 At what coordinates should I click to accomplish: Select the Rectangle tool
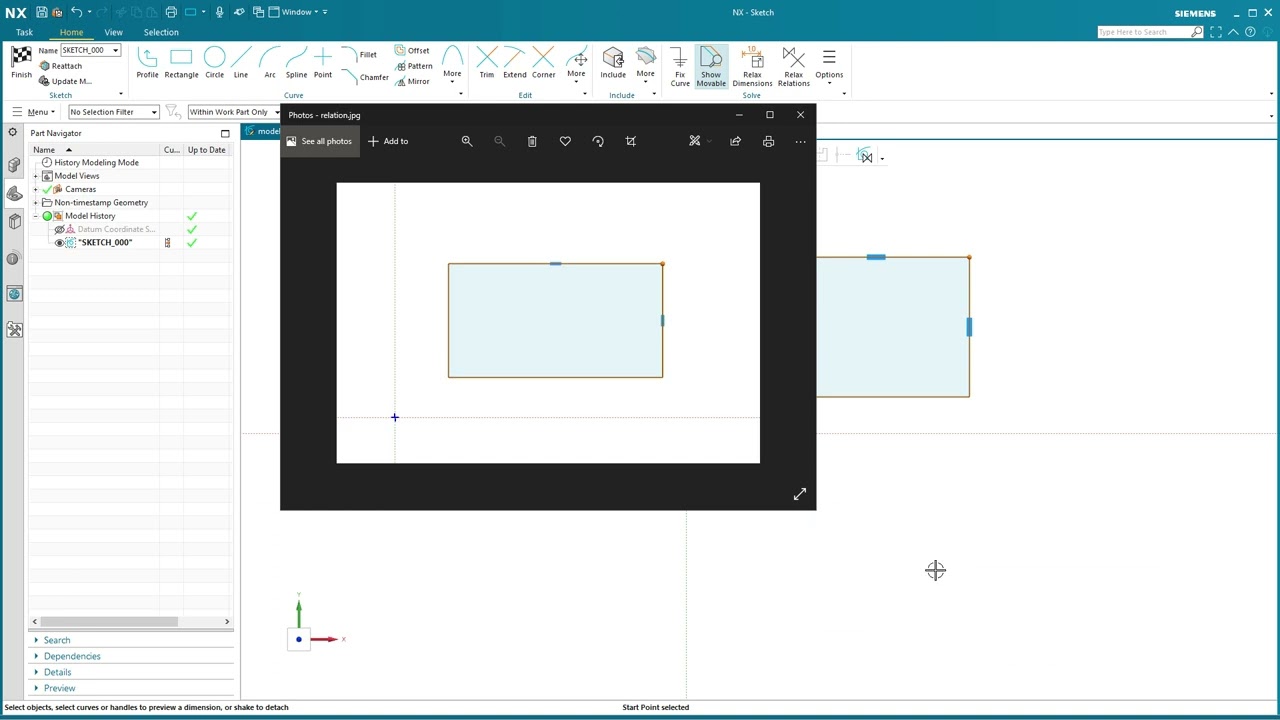(181, 63)
